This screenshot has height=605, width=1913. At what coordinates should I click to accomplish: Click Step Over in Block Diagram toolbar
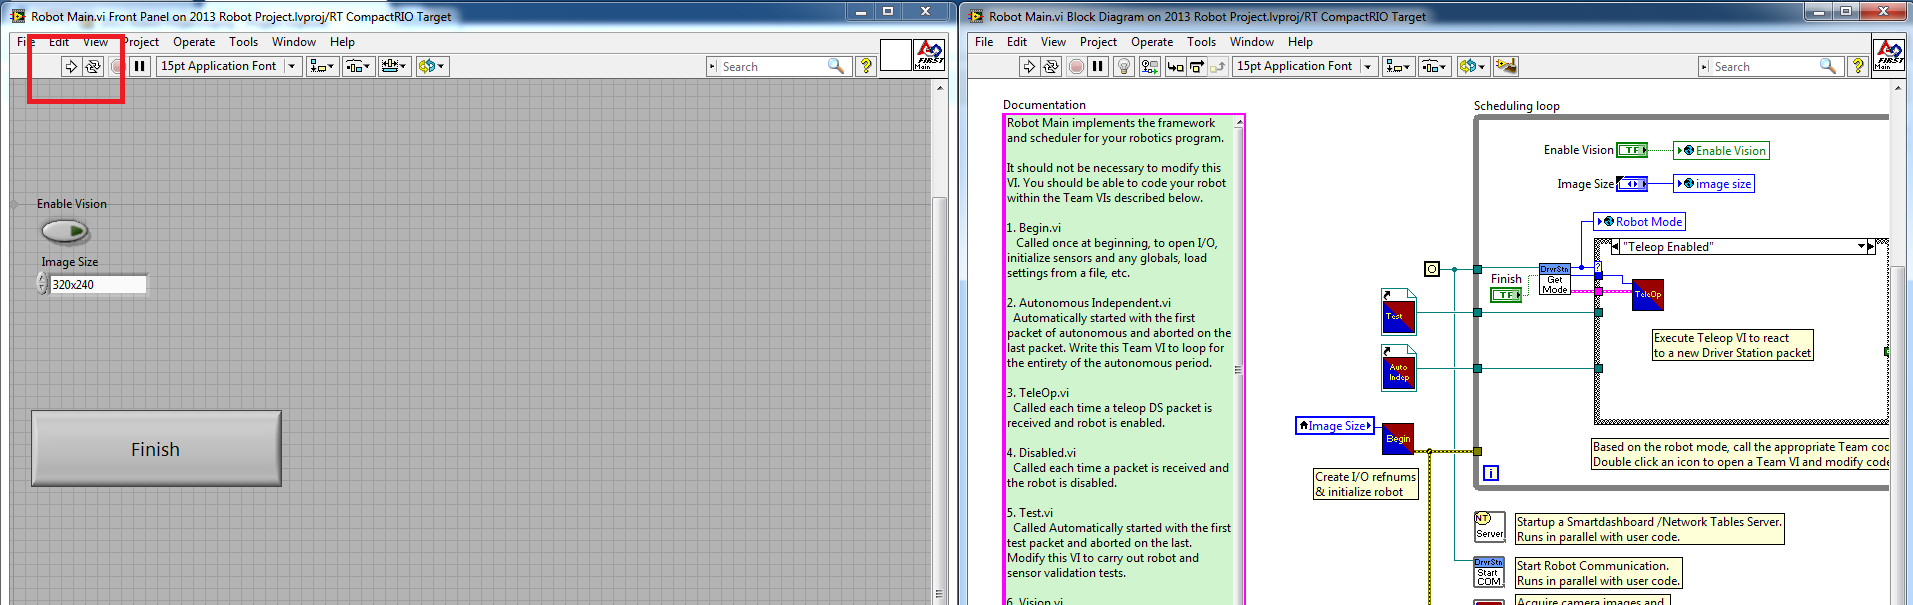[x=1196, y=66]
